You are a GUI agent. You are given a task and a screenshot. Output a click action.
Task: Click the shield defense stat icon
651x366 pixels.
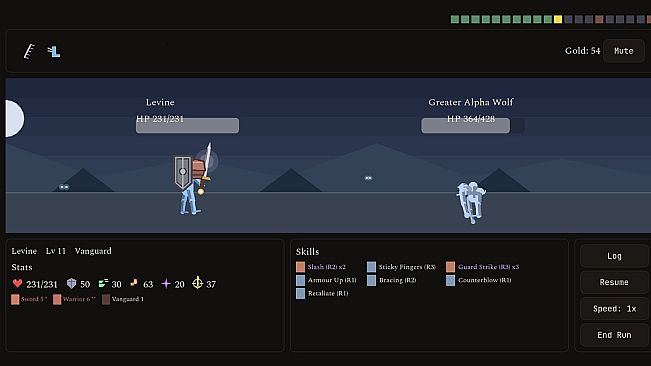71,283
